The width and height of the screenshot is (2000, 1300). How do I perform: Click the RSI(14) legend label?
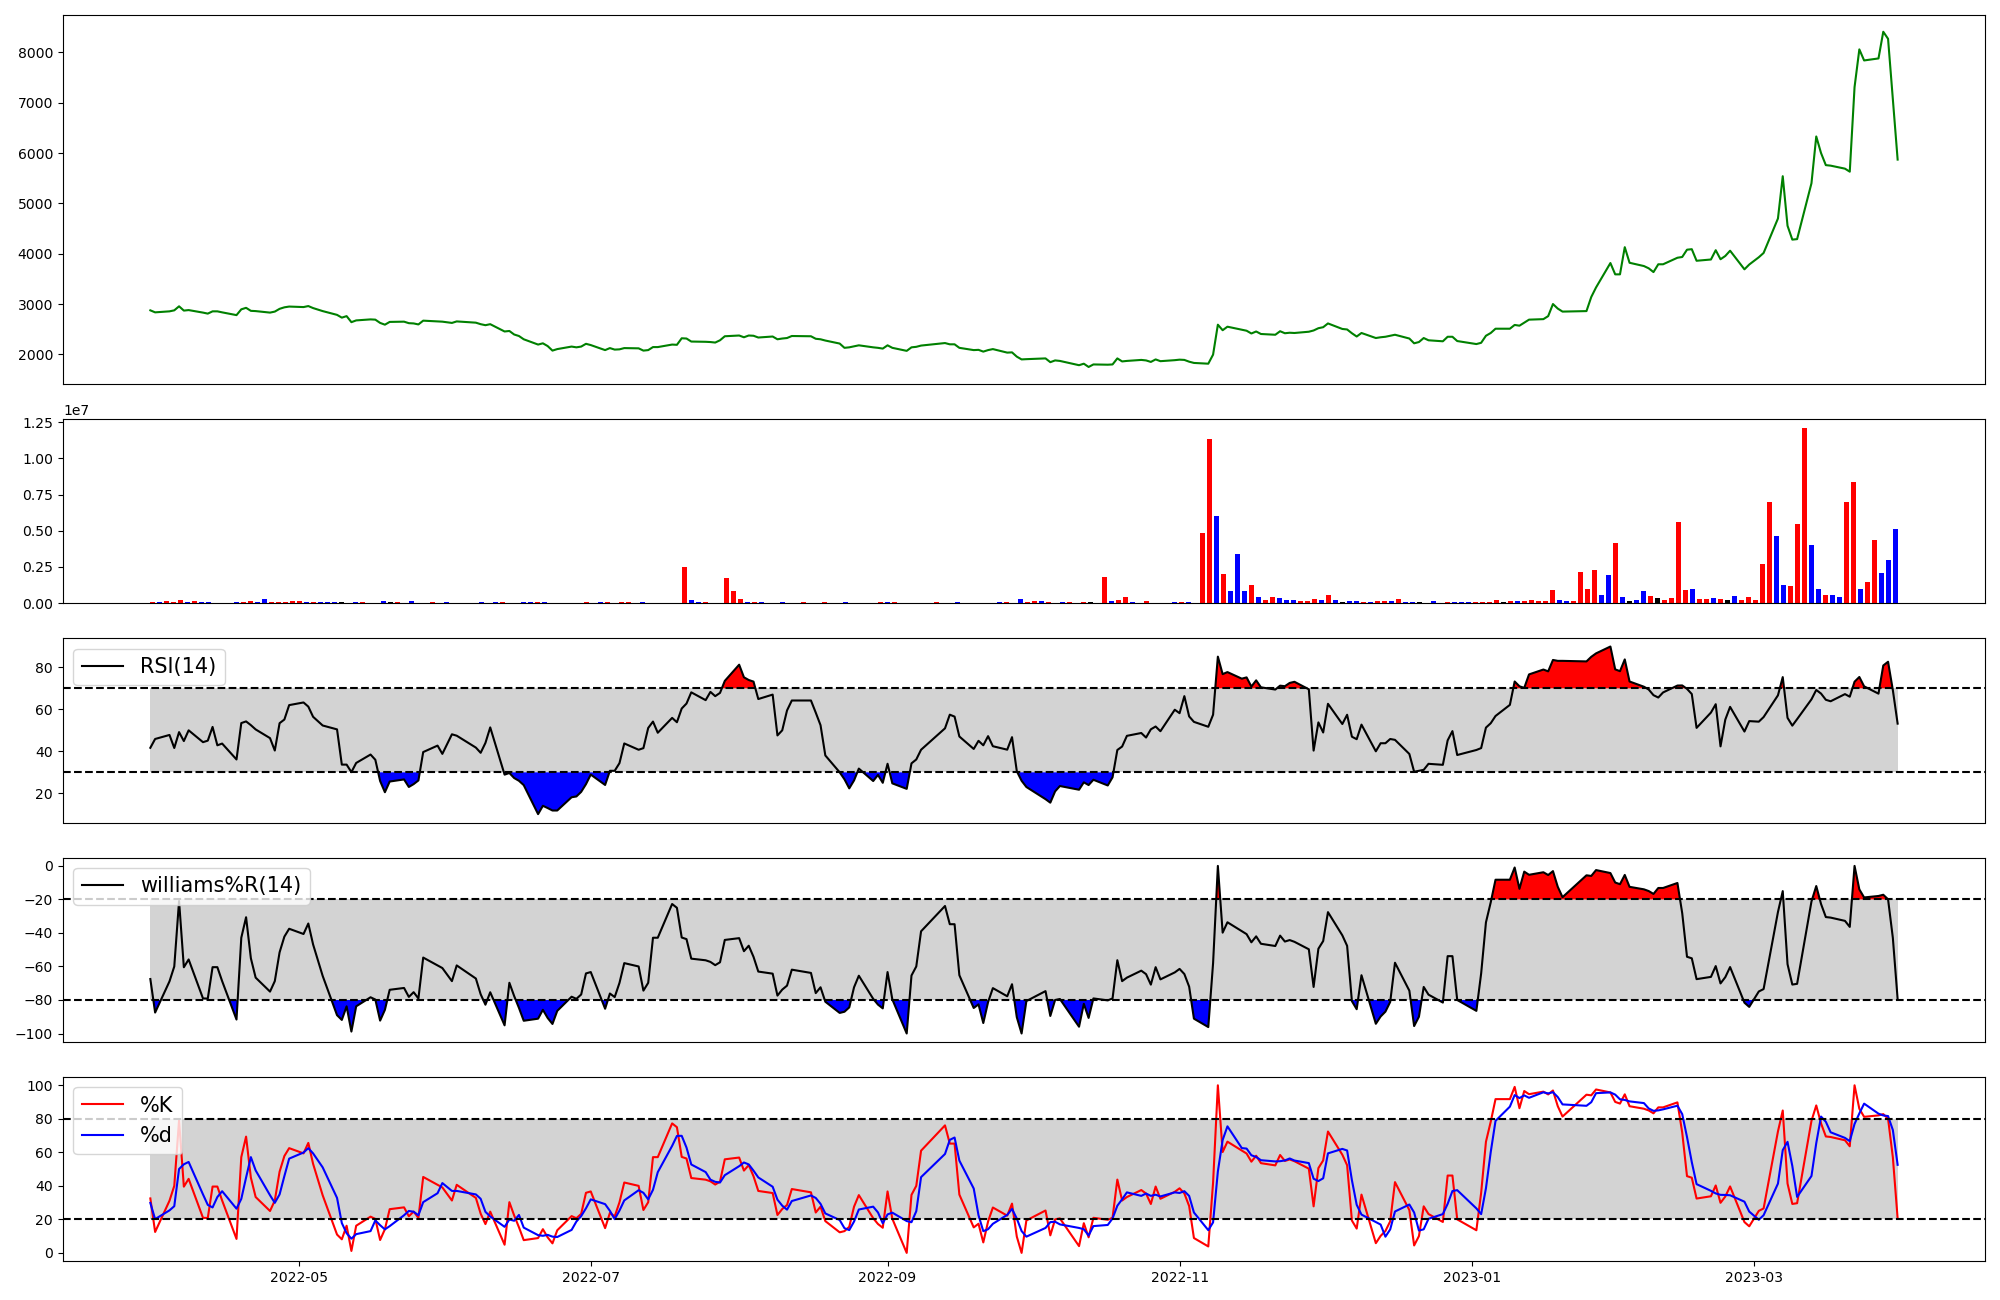(x=178, y=666)
